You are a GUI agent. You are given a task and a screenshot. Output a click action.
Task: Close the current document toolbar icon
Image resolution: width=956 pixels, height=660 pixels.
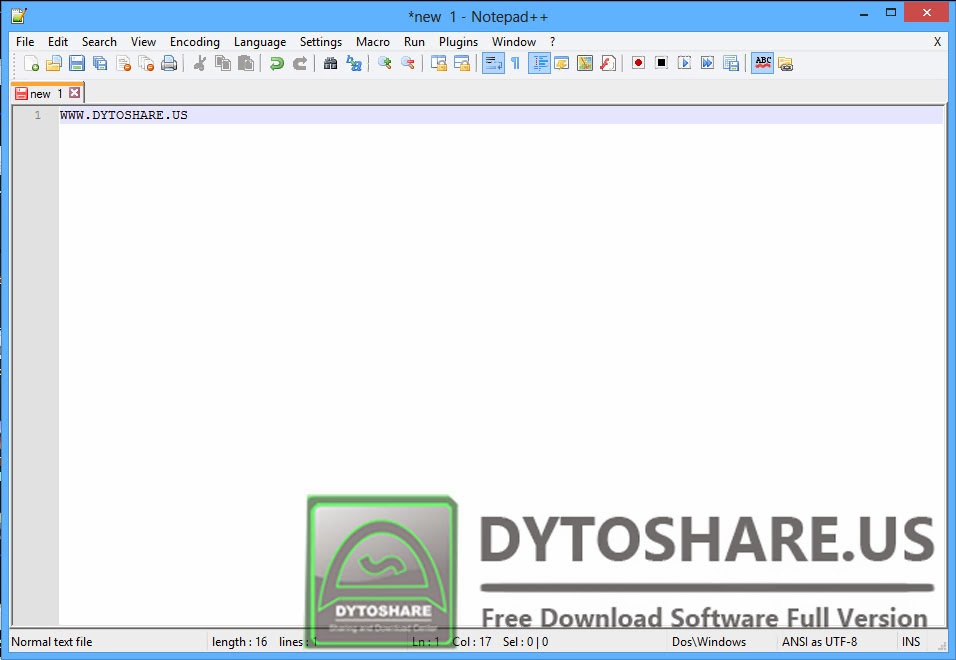[123, 63]
